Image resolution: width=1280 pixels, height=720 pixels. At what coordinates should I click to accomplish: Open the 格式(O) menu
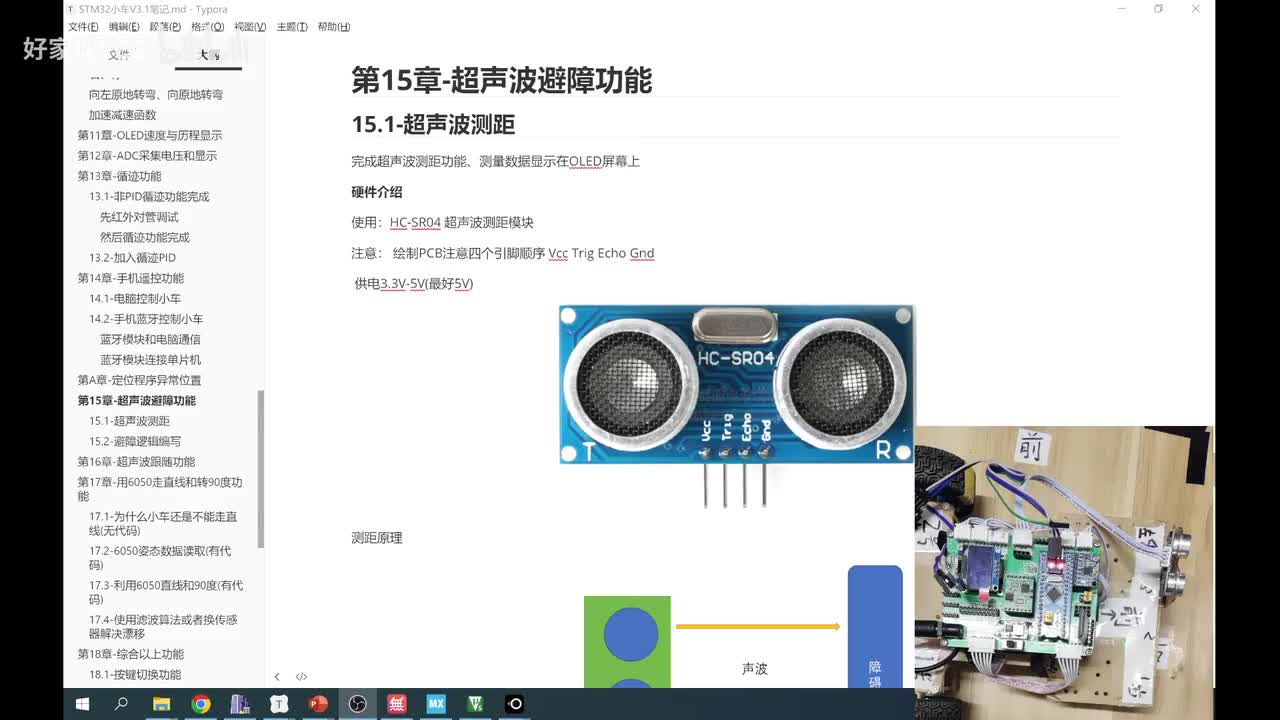point(208,27)
